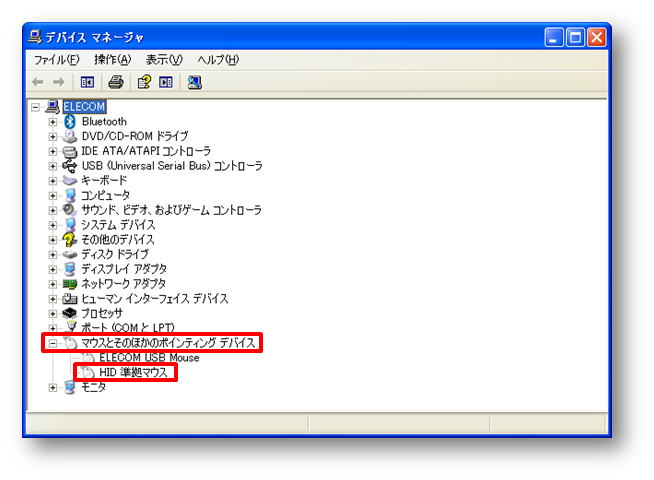Click the title bar device manager icon
Screen dimensions: 654x480
(x=35, y=37)
